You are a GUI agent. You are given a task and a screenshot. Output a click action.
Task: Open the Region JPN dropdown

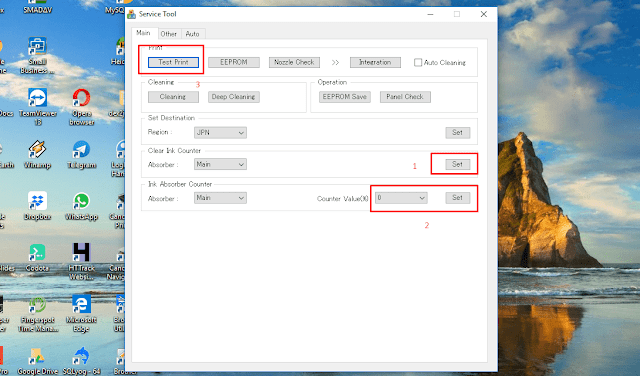pos(220,133)
